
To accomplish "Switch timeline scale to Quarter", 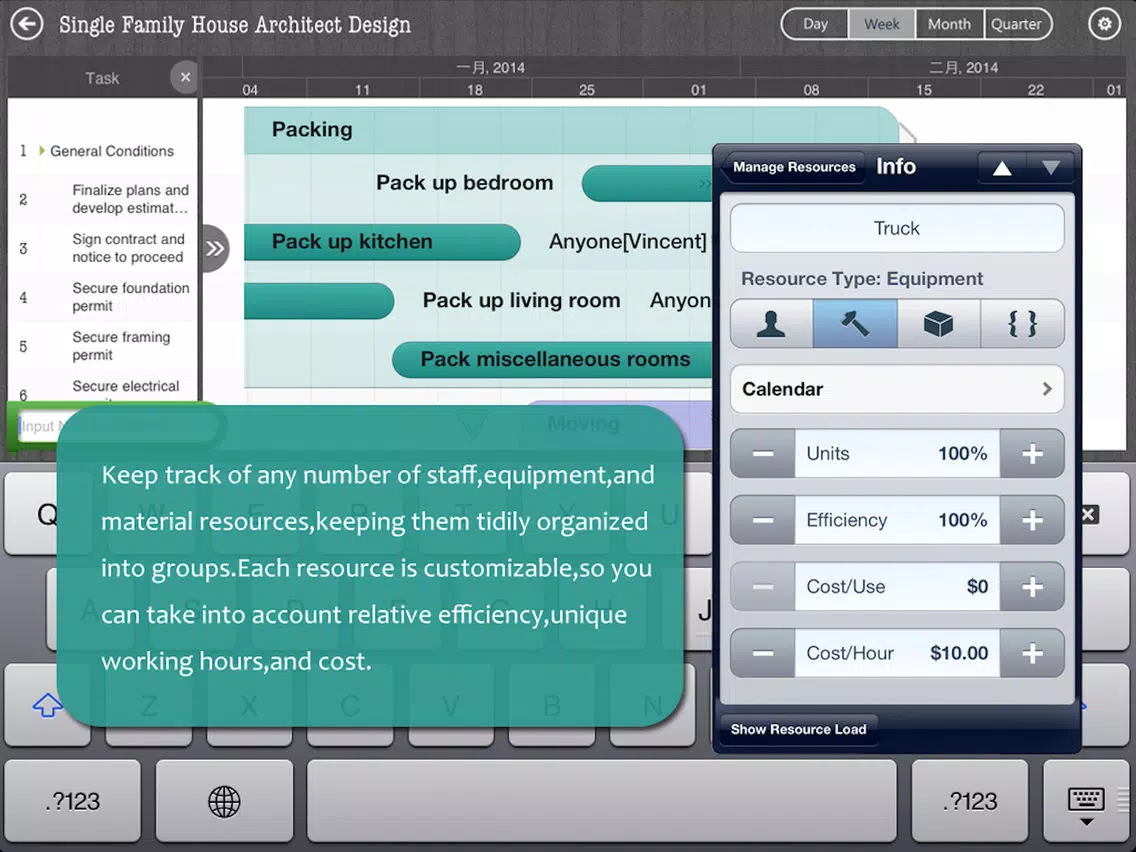I will [1016, 24].
